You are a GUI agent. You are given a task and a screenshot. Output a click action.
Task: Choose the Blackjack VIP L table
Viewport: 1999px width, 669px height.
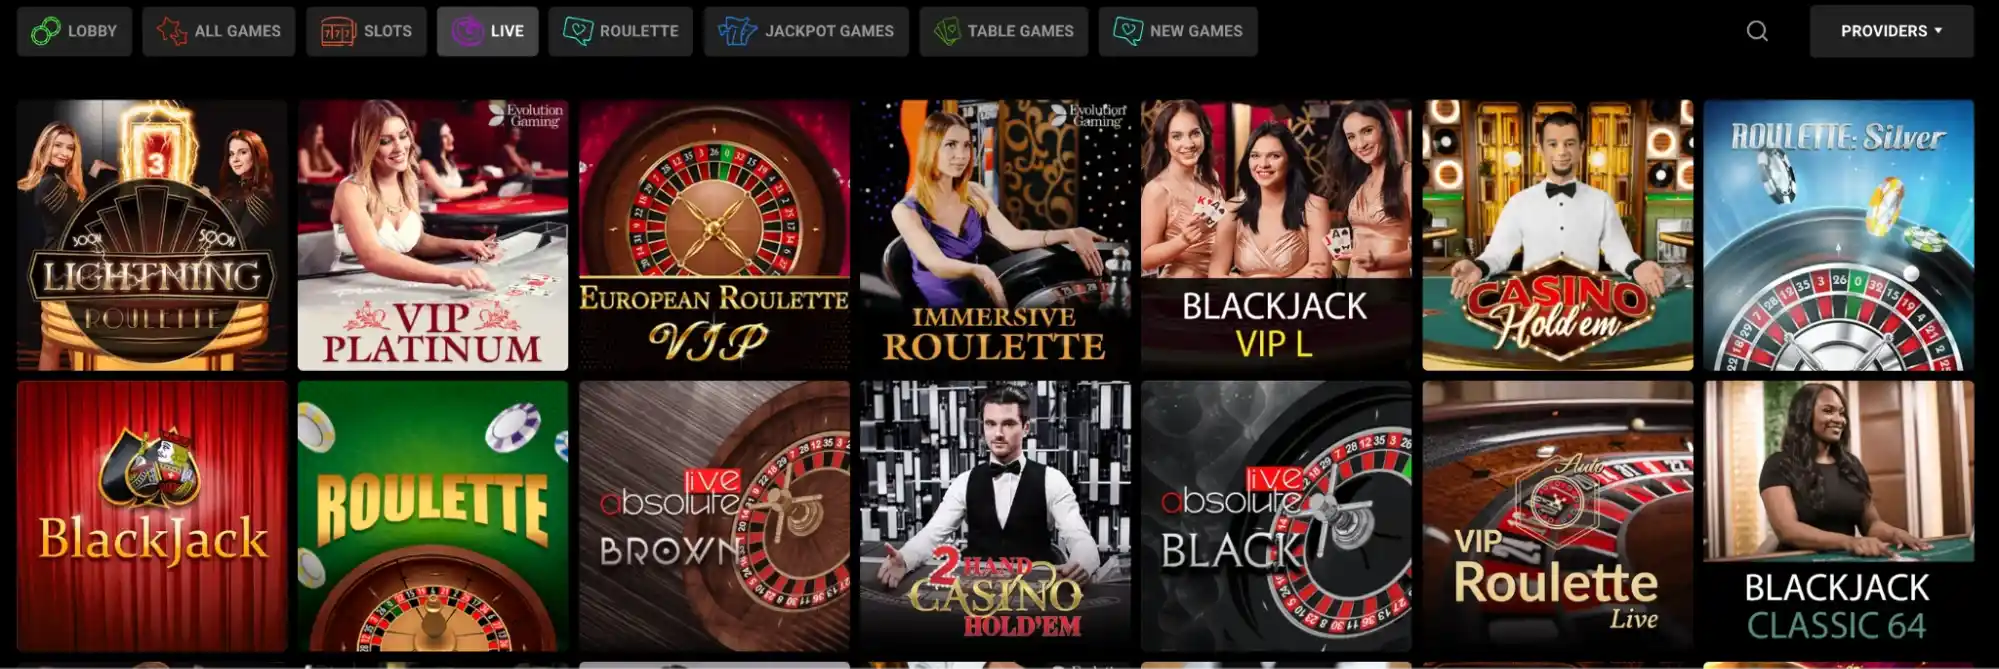[x=1276, y=235]
